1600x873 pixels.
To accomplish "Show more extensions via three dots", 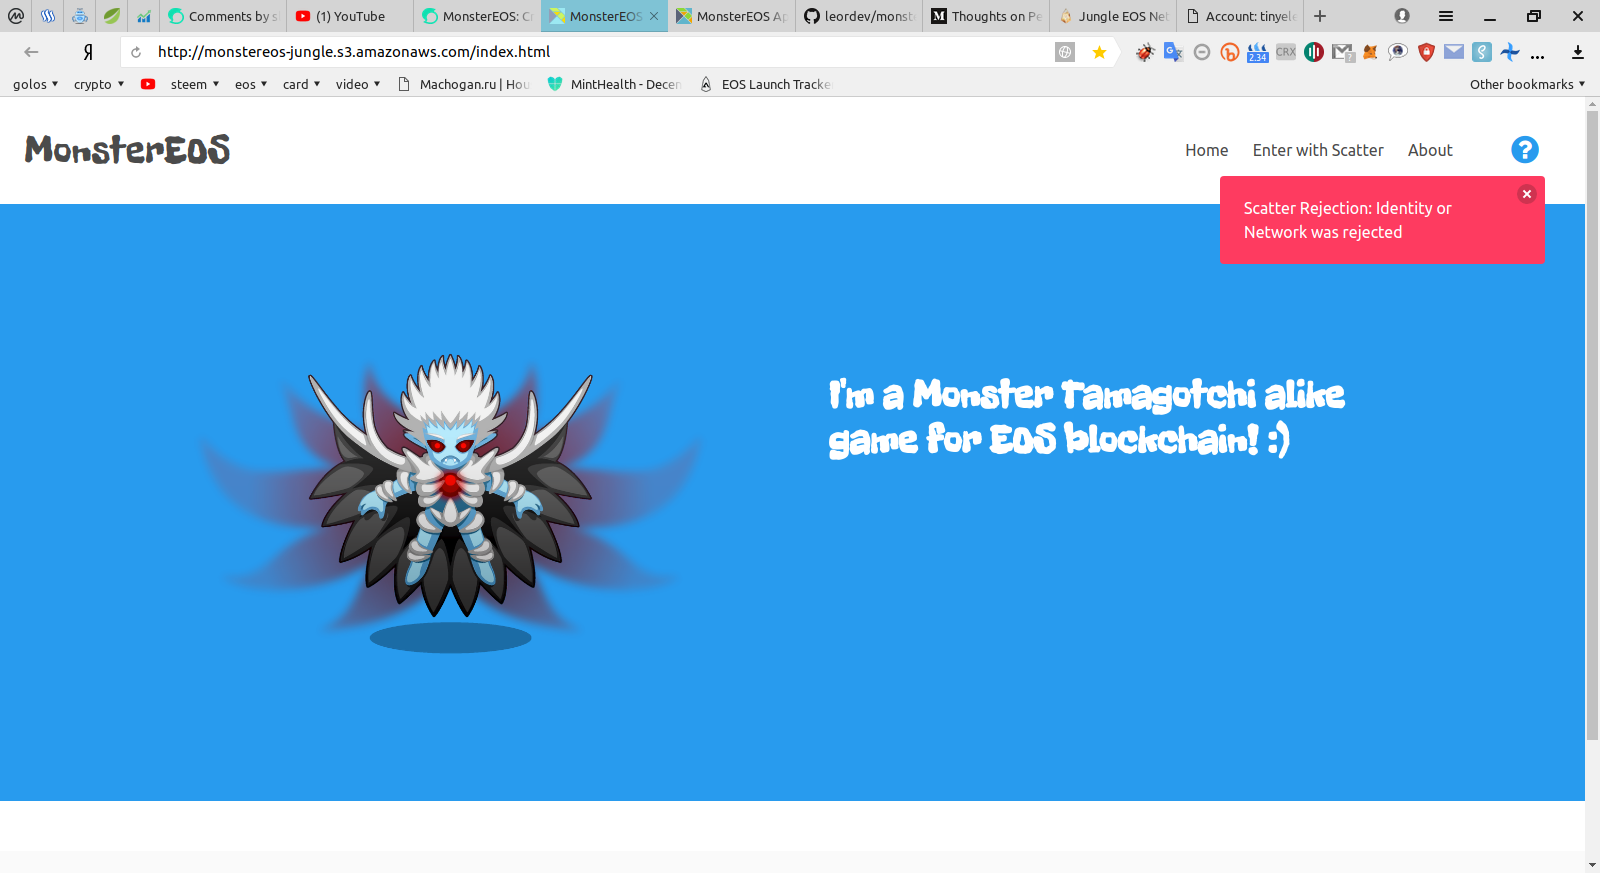I will pos(1538,56).
